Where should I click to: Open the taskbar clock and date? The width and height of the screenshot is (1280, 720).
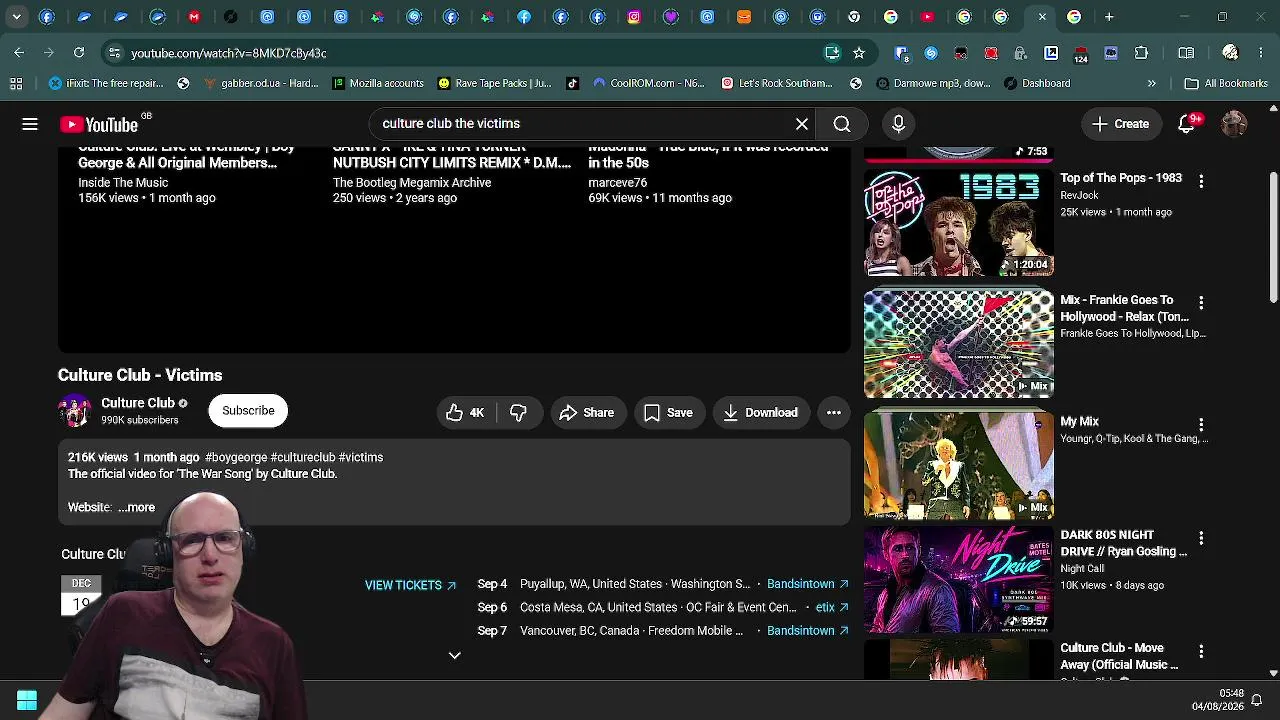tap(1218, 700)
